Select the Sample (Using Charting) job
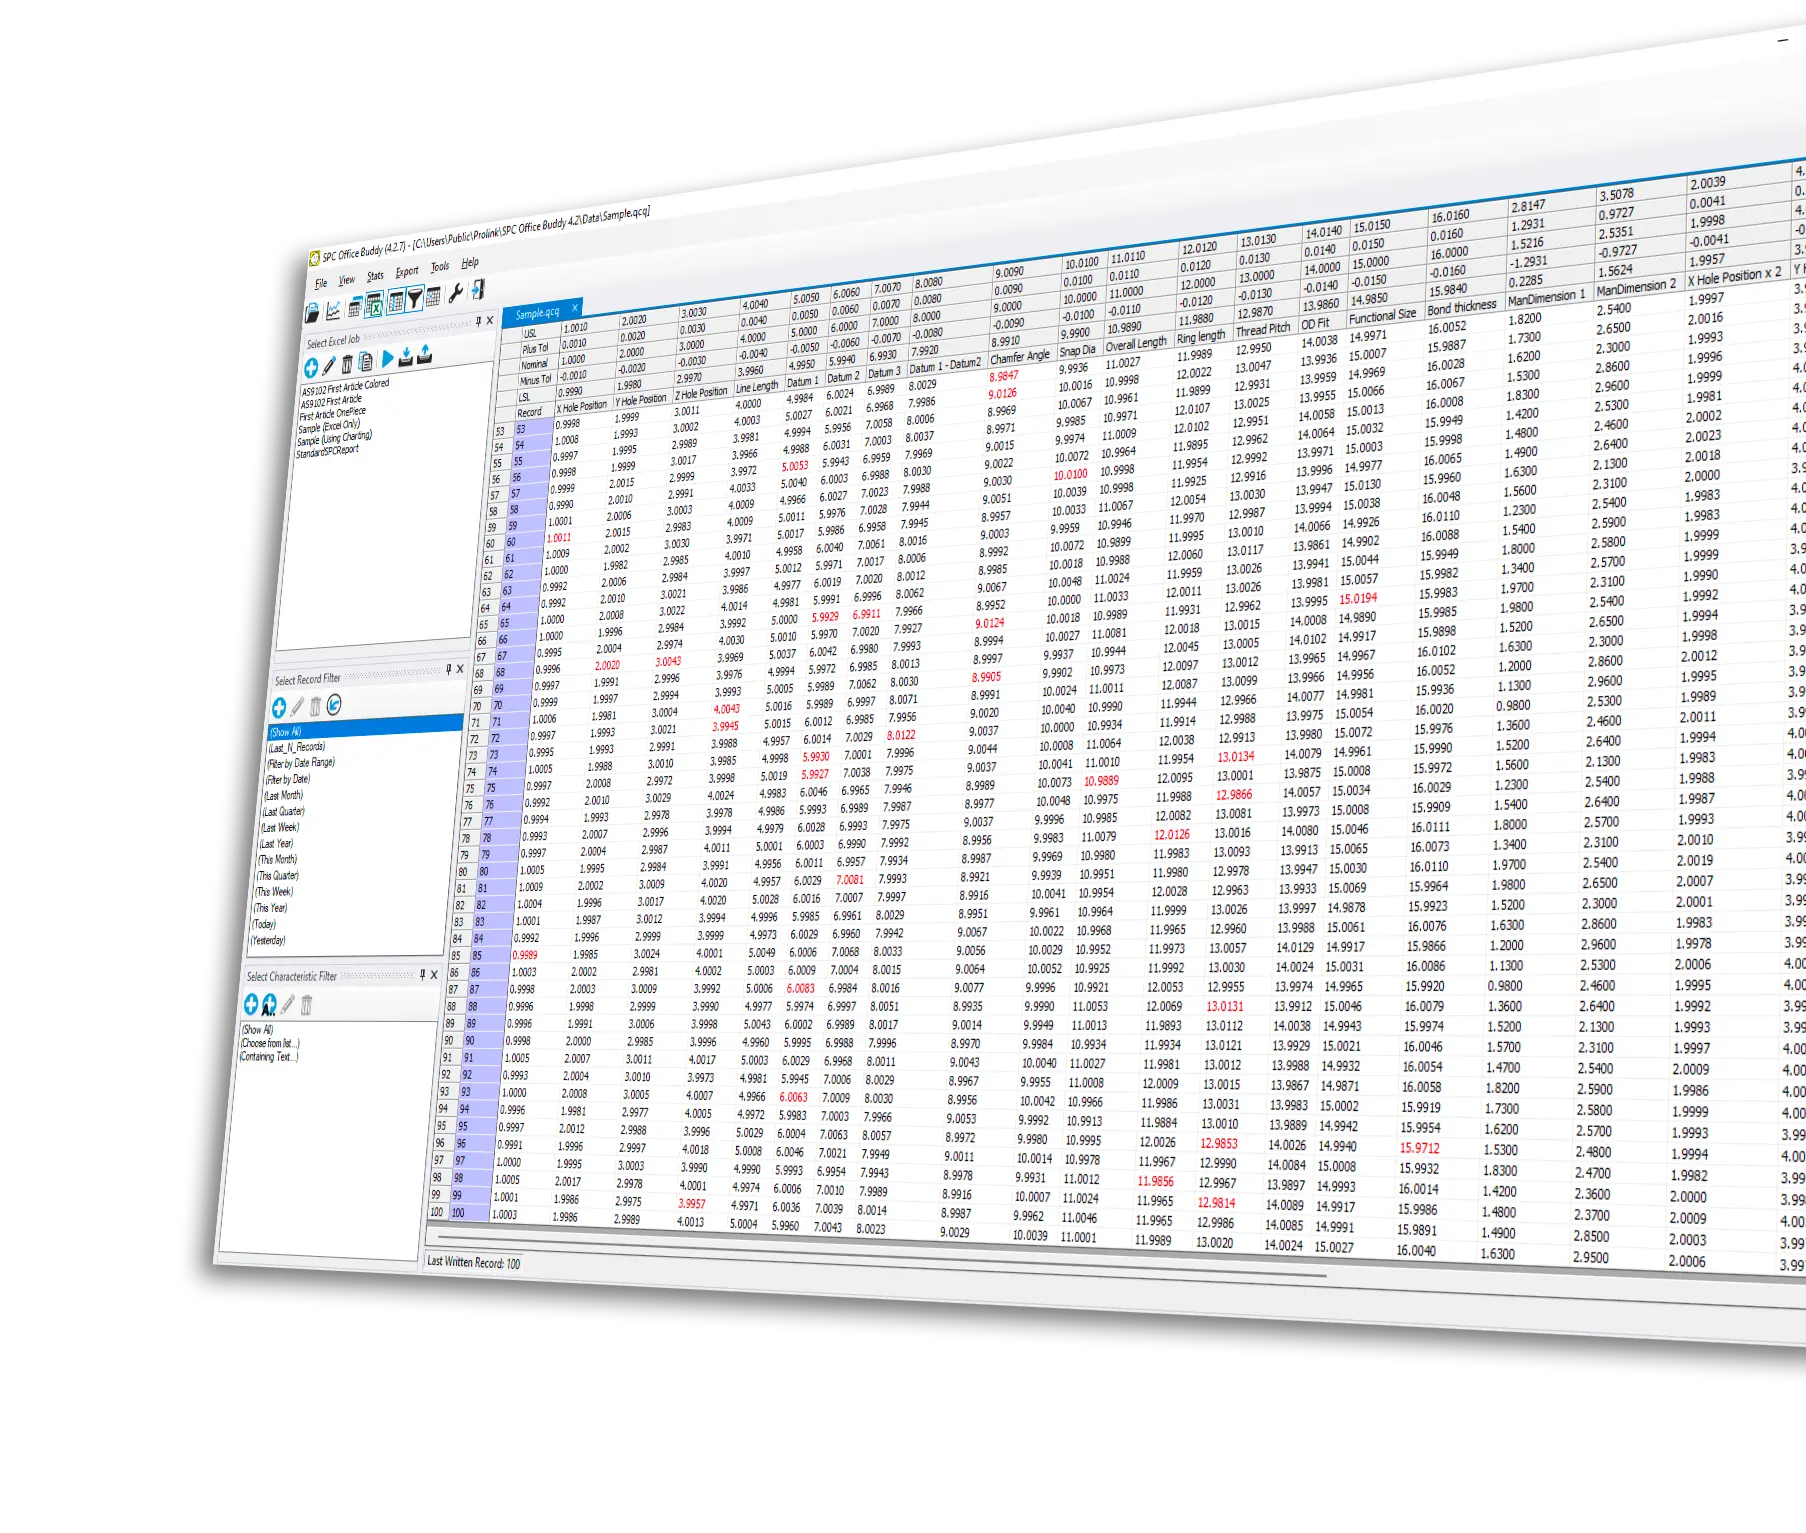This screenshot has width=1806, height=1533. point(334,438)
